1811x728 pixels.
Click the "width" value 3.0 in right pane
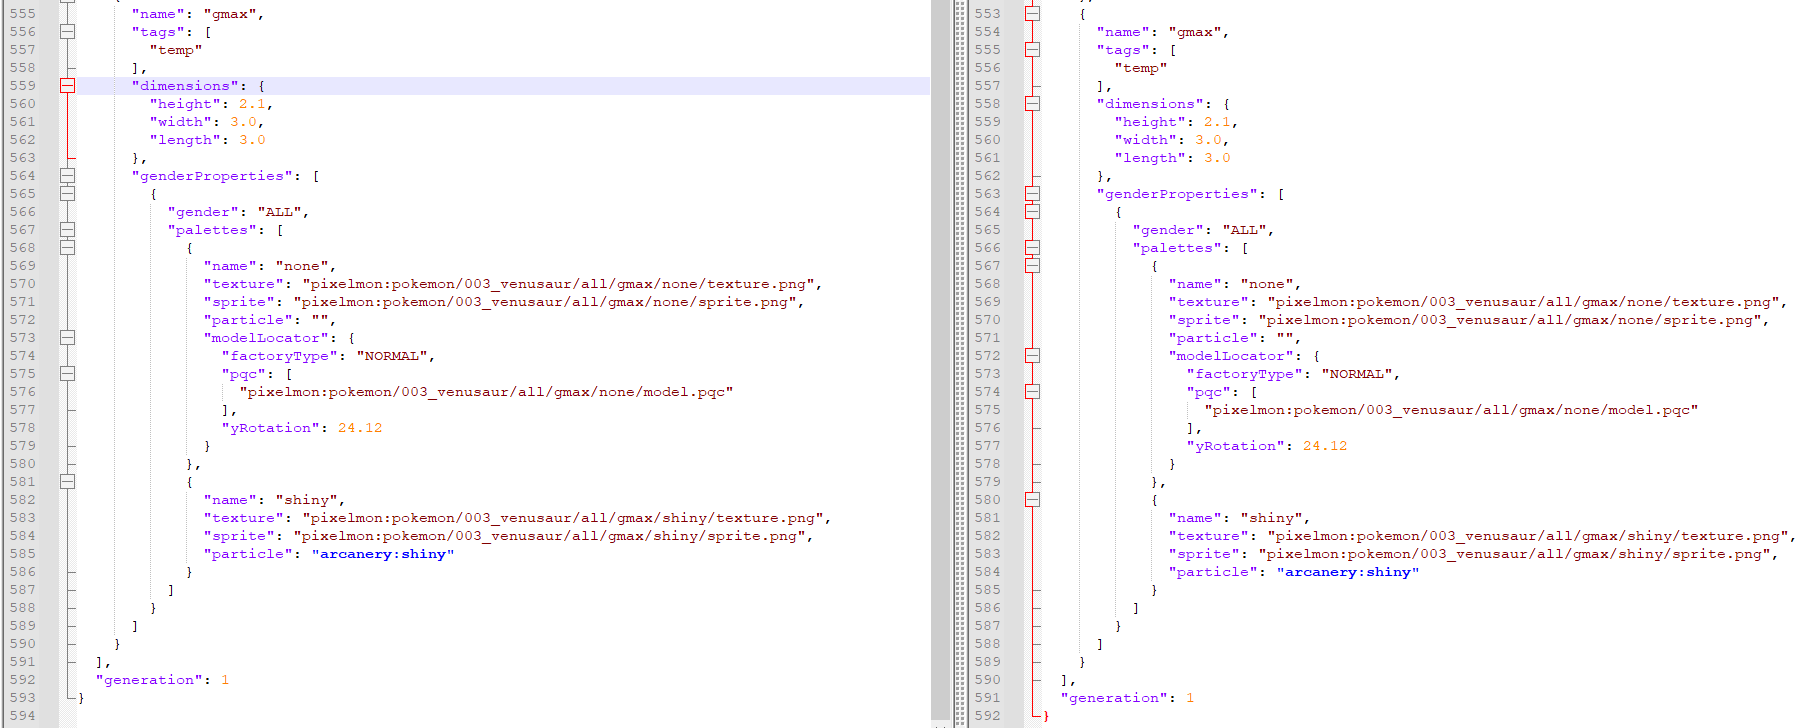(1208, 140)
